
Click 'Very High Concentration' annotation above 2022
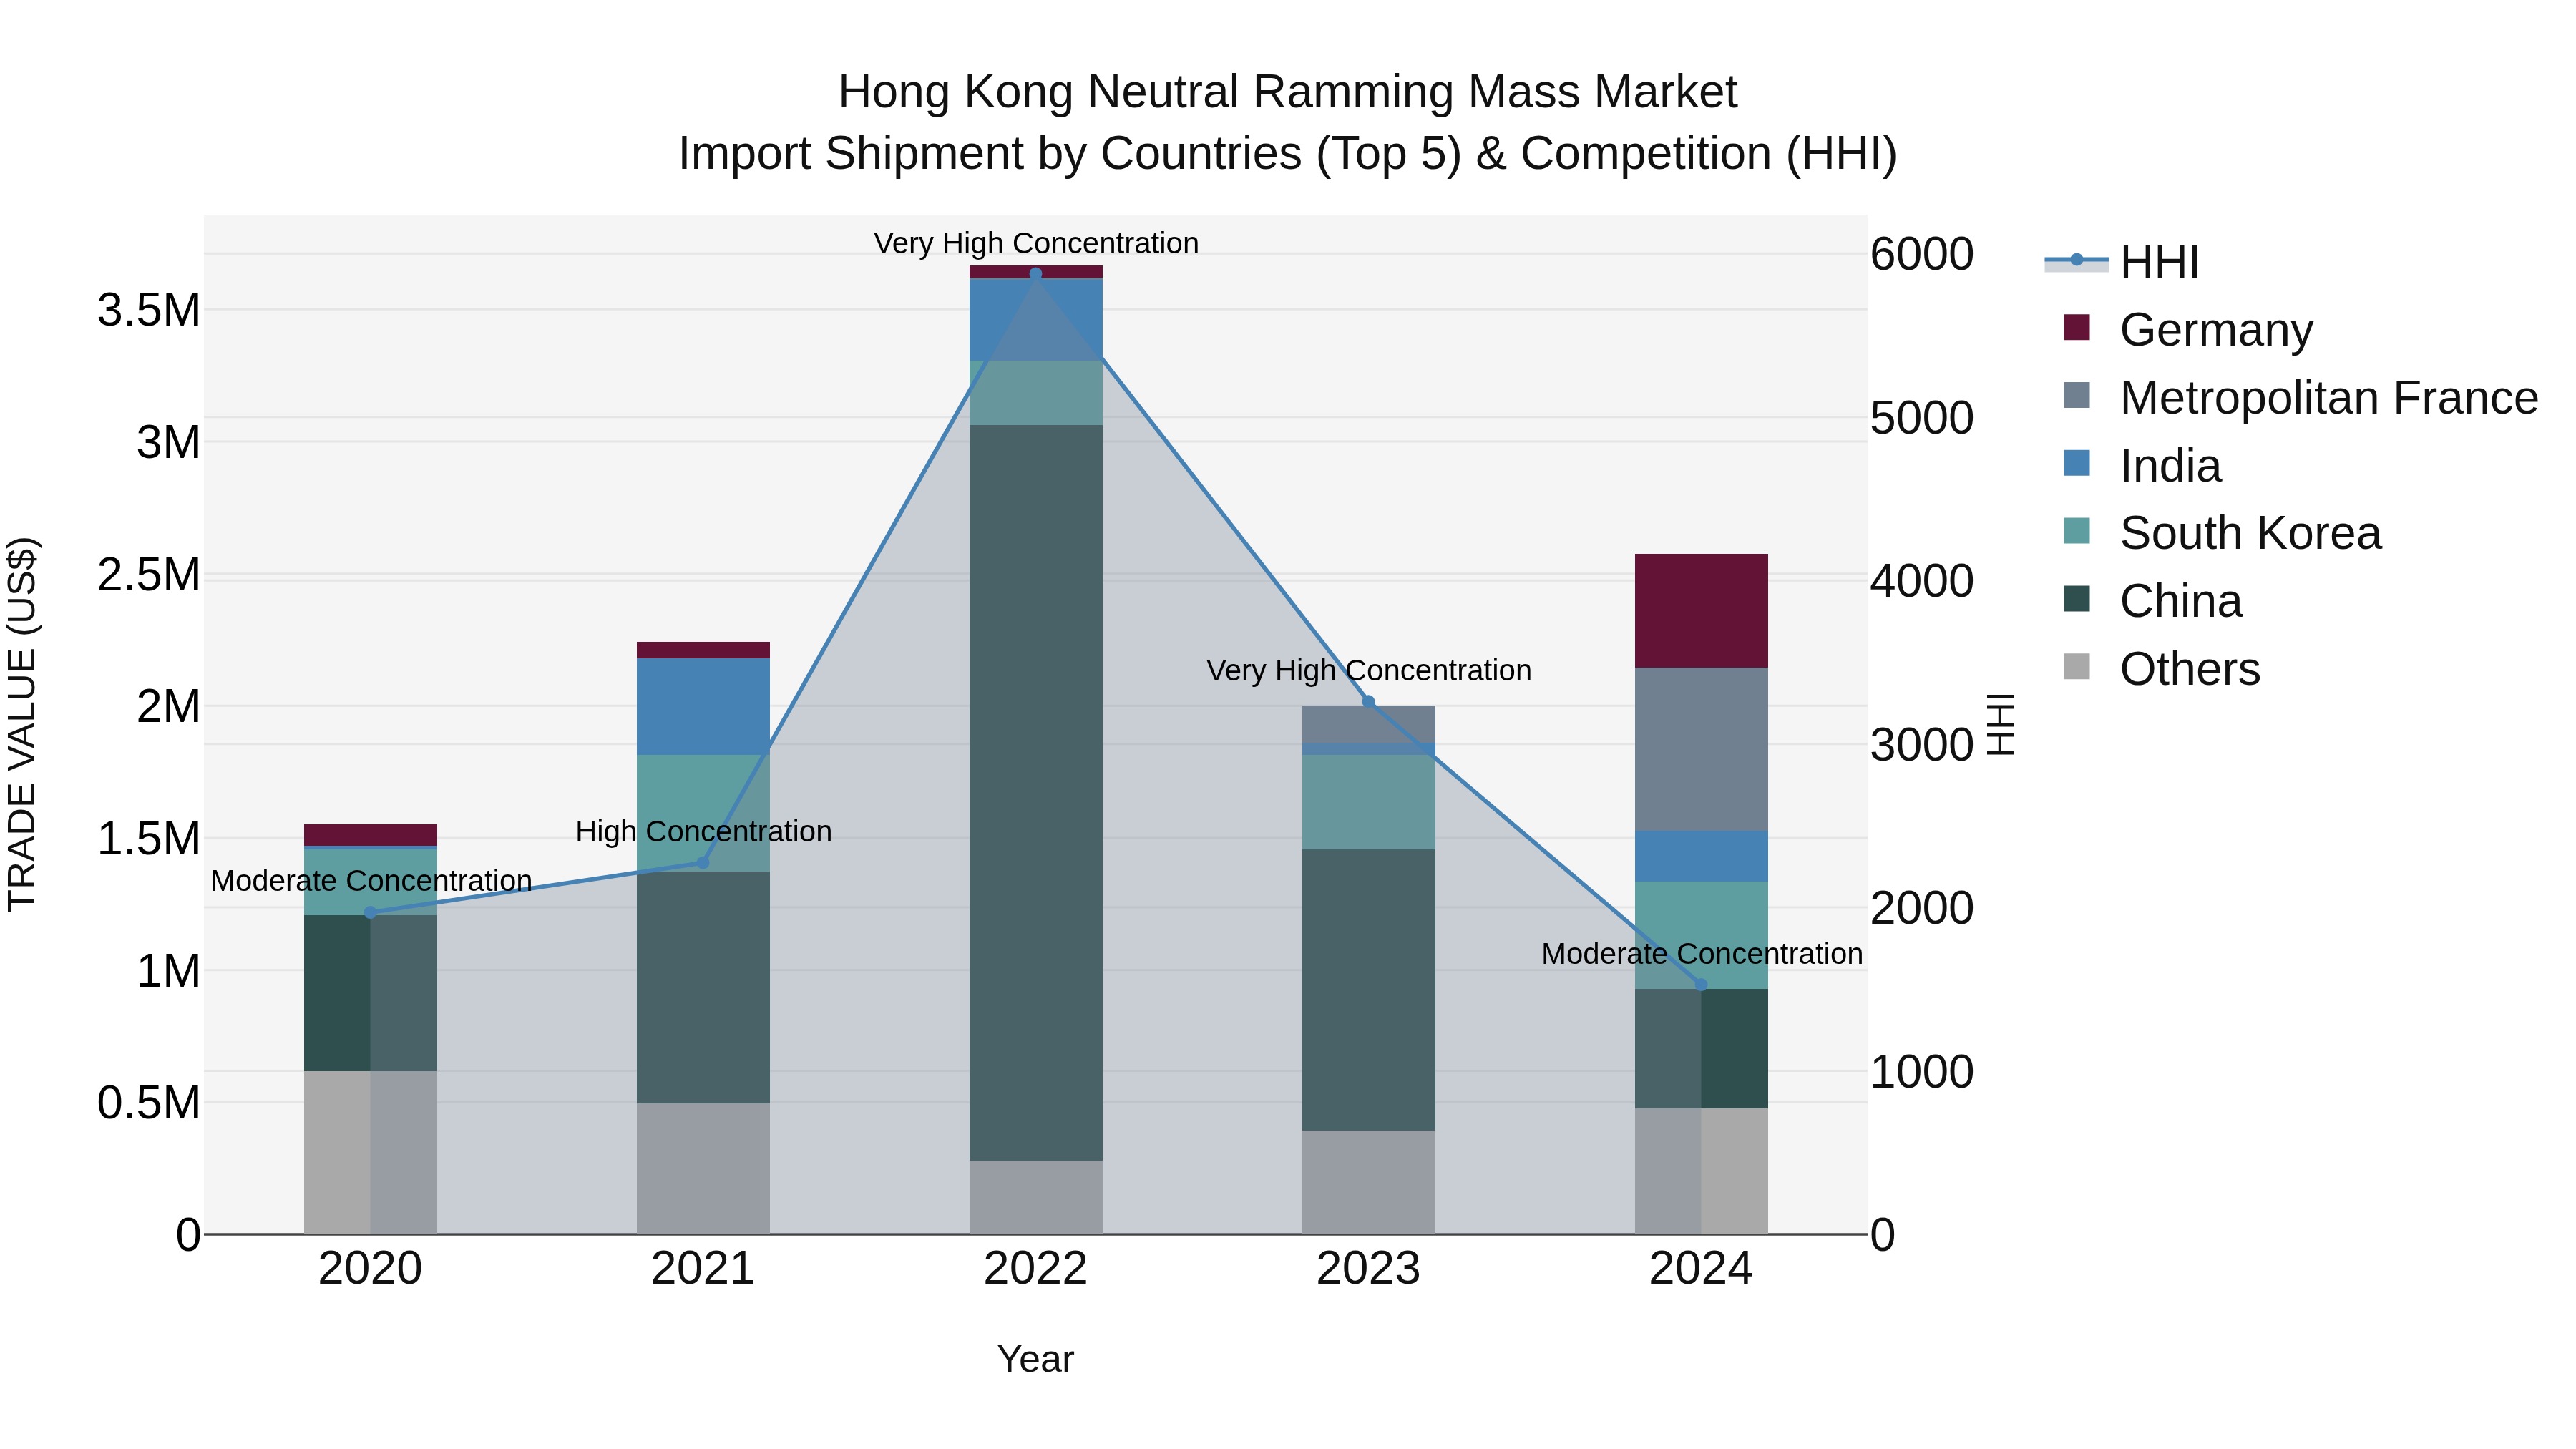[x=1036, y=243]
